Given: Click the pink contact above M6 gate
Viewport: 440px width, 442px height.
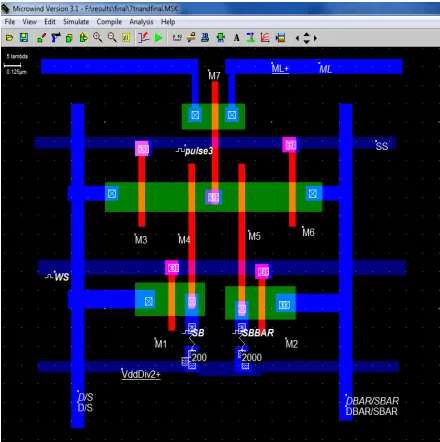Looking at the screenshot, I should tap(290, 145).
